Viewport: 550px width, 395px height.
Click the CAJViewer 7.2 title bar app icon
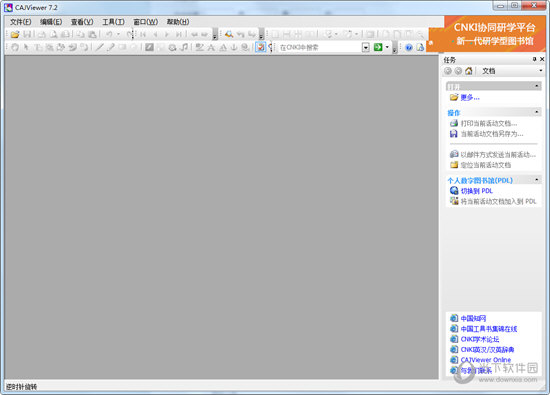8,7
